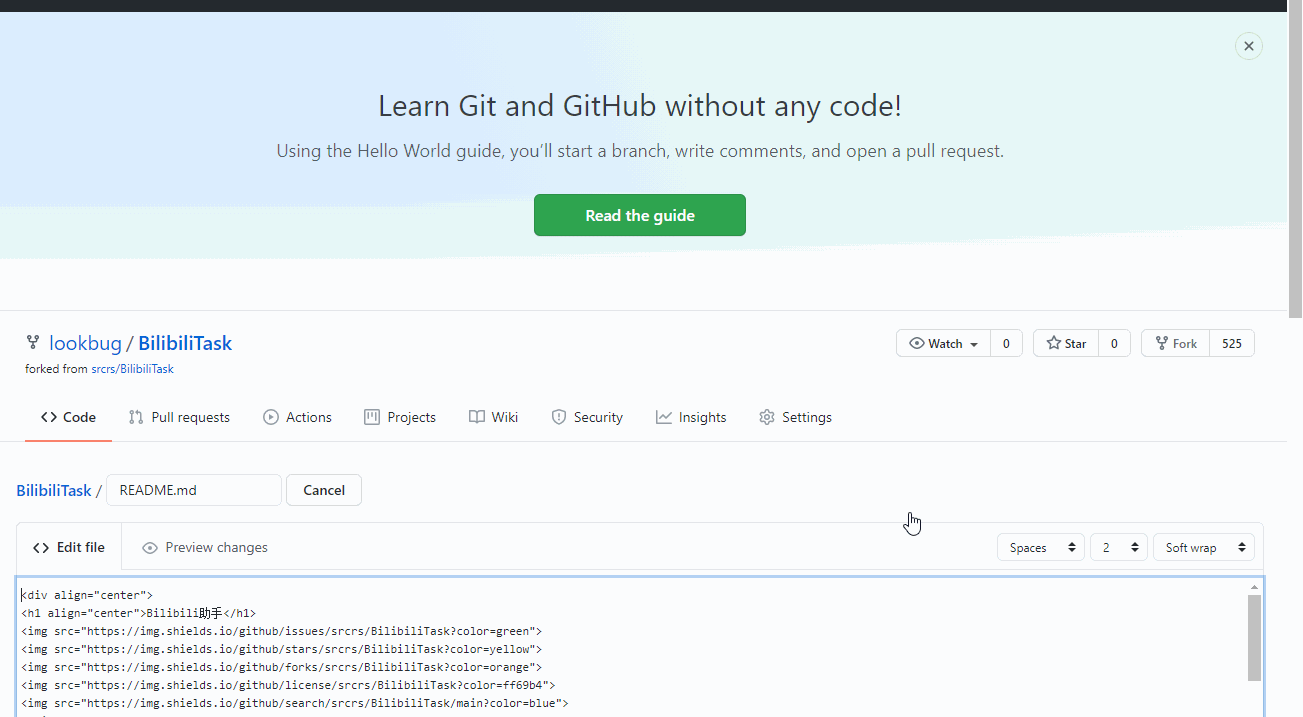Click the README.md filename input field
1303x717 pixels.
coord(194,490)
